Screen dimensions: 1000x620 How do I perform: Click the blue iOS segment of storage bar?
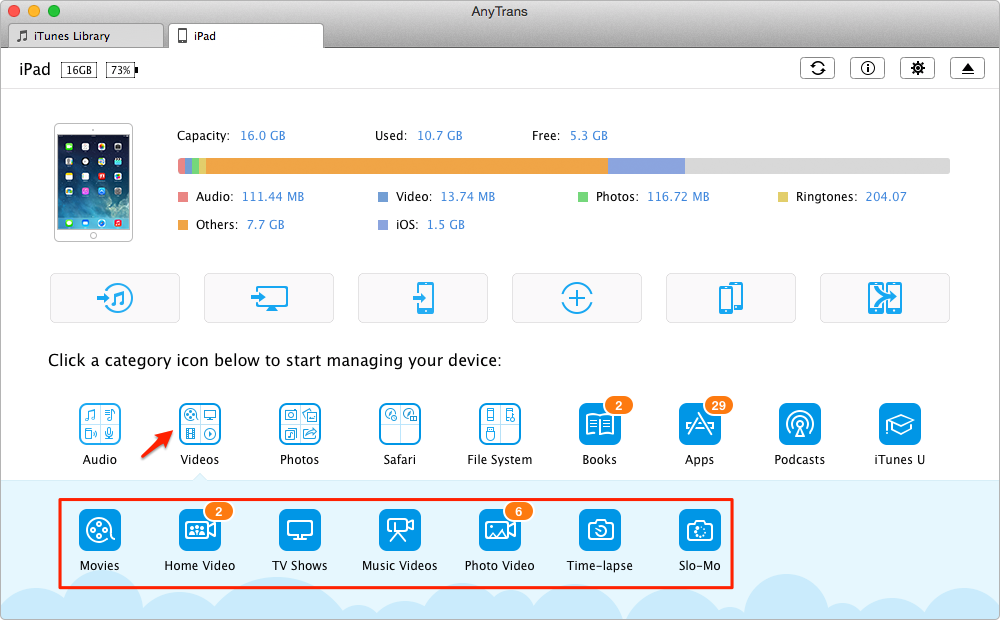[647, 166]
